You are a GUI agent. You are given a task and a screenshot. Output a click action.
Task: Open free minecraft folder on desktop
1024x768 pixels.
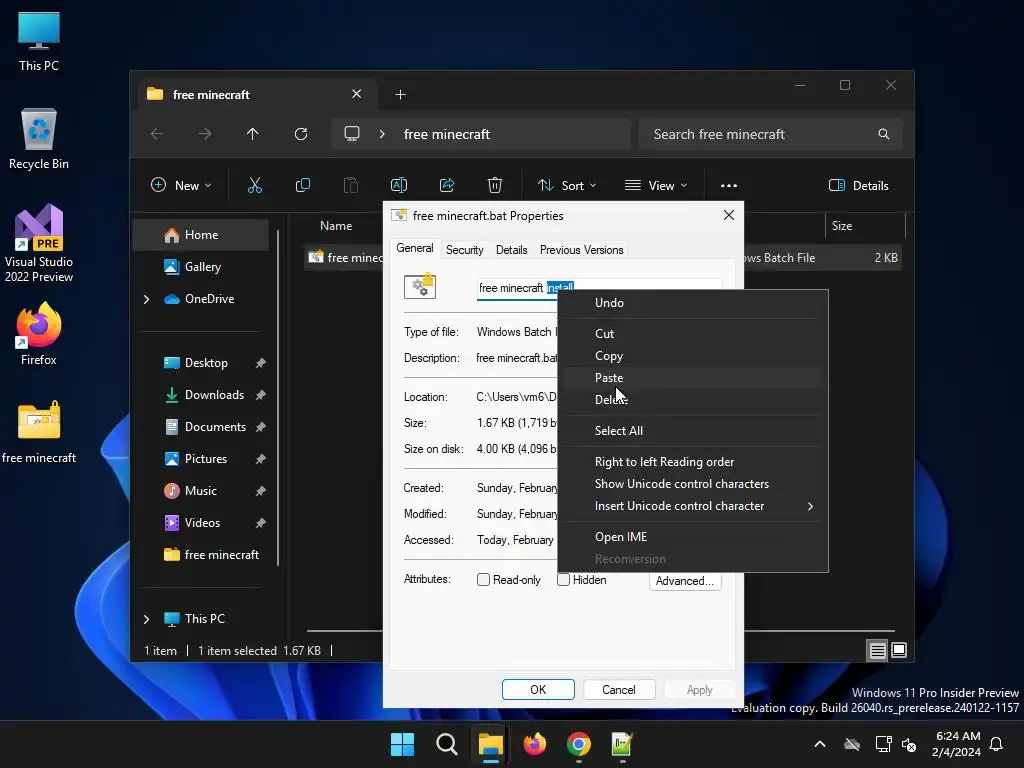[39, 432]
